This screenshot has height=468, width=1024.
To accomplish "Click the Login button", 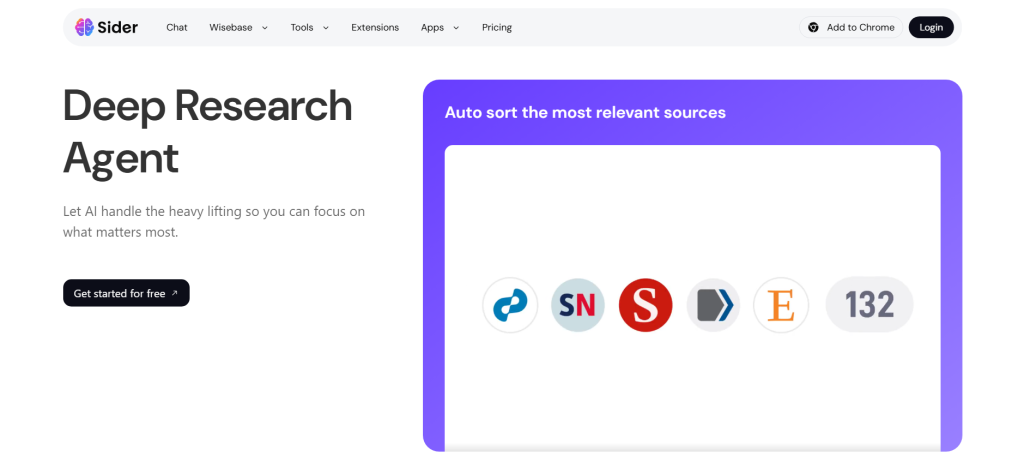I will 931,27.
